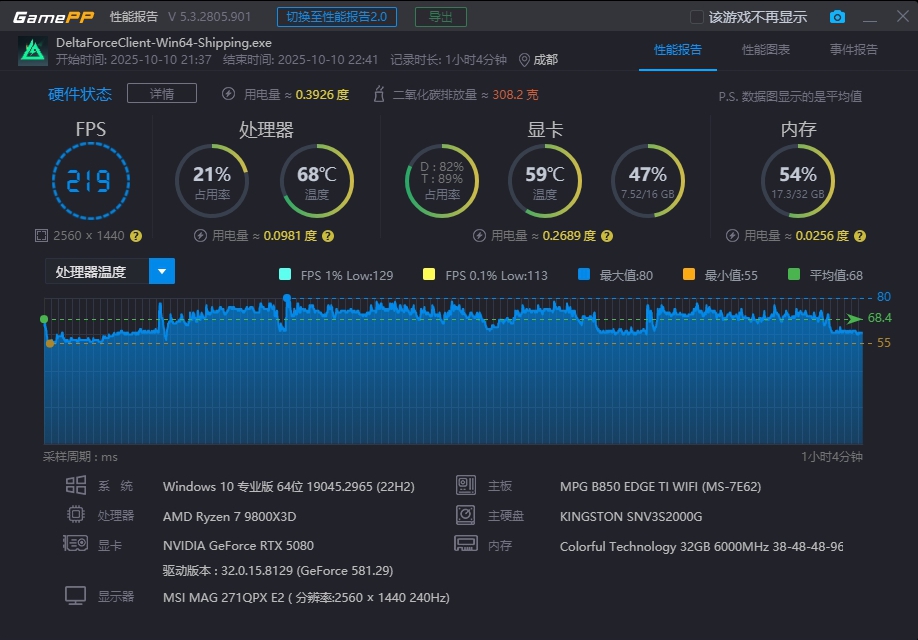Click the processor 68℃ temperature gauge
918x640 pixels.
[317, 181]
